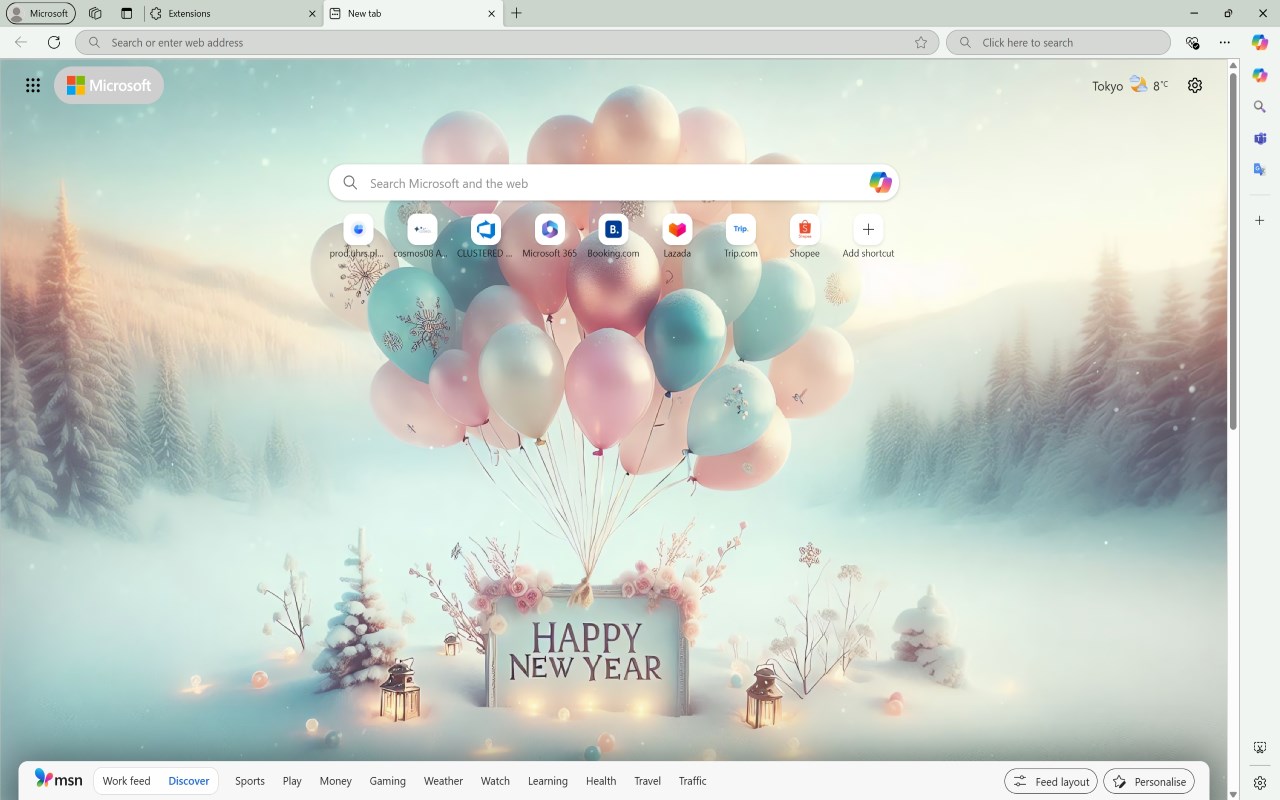Open Booking.com shortcut

613,237
